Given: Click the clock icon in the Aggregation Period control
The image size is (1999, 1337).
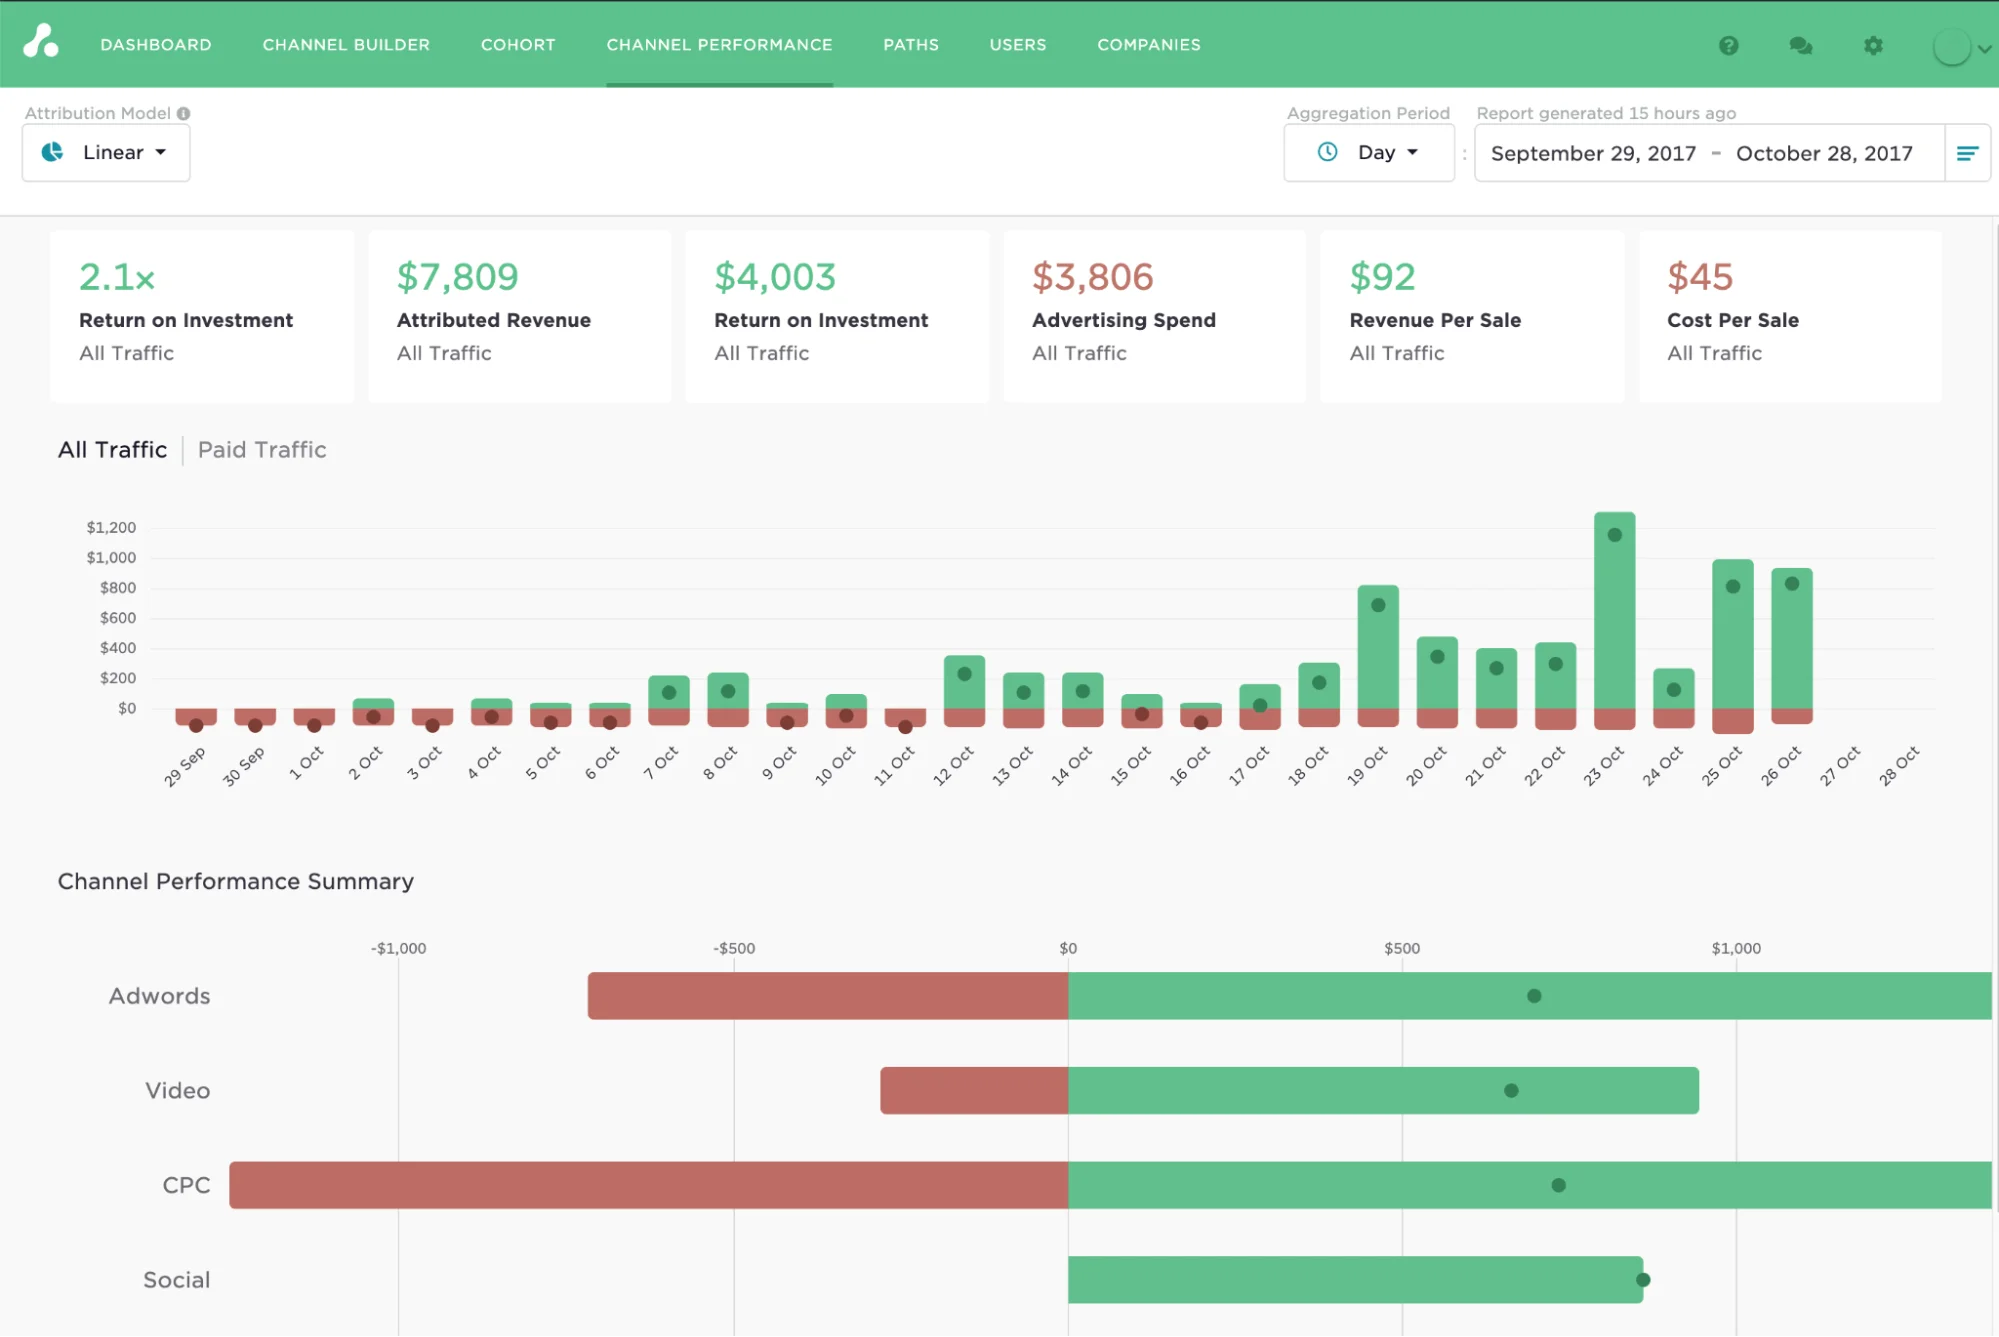Looking at the screenshot, I should tap(1326, 153).
